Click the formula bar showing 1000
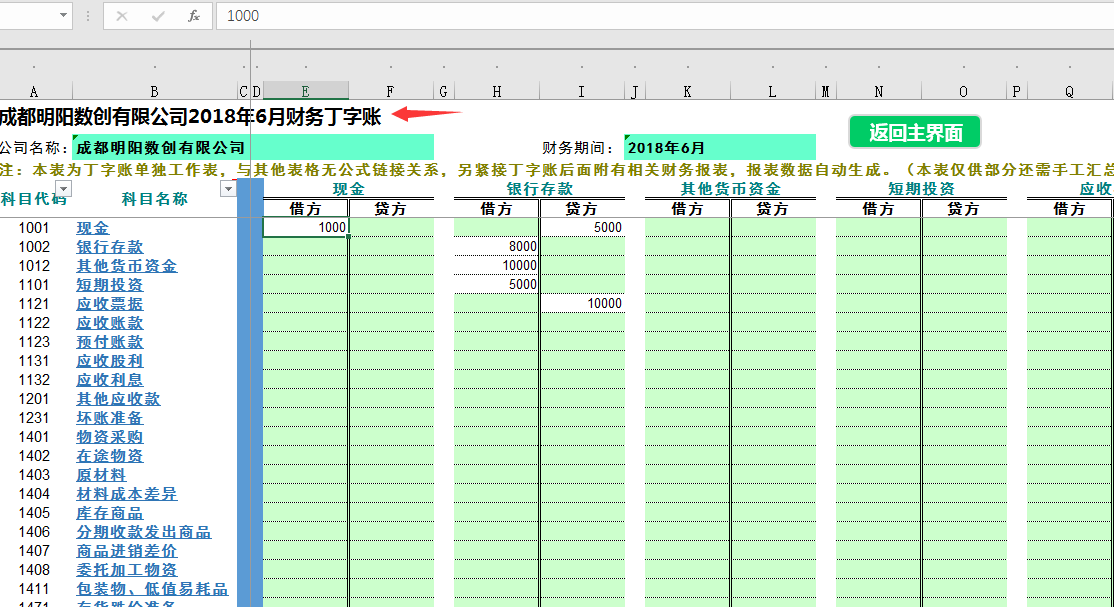1114x607 pixels. click(x=664, y=16)
